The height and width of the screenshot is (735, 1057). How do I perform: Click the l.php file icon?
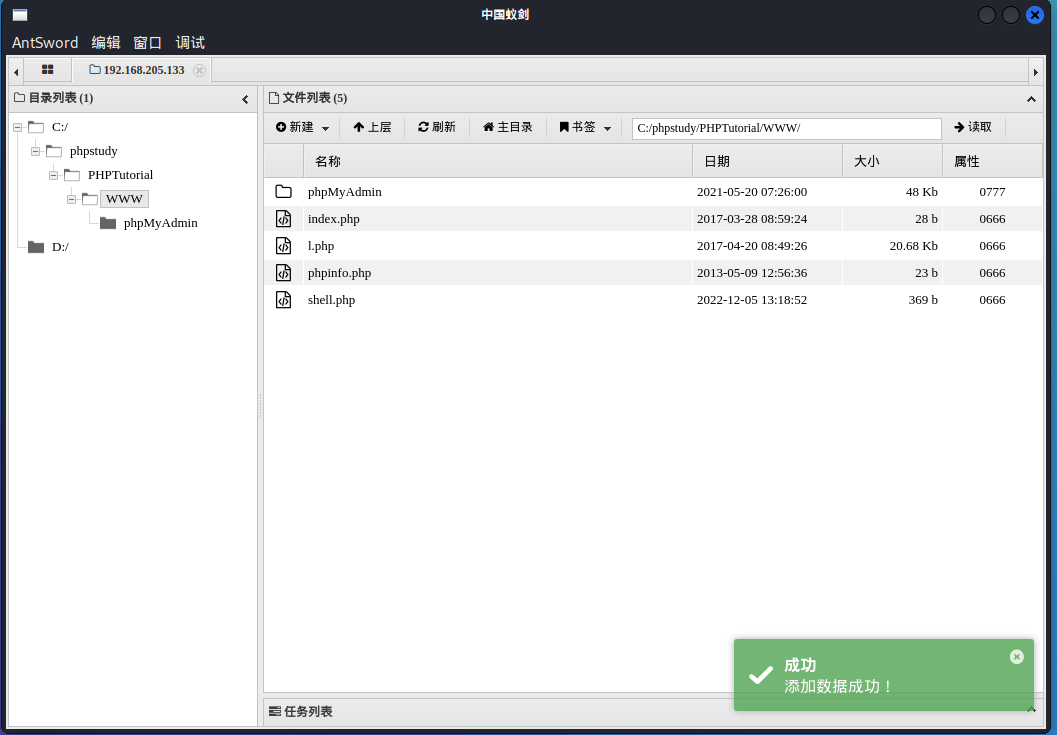[284, 245]
